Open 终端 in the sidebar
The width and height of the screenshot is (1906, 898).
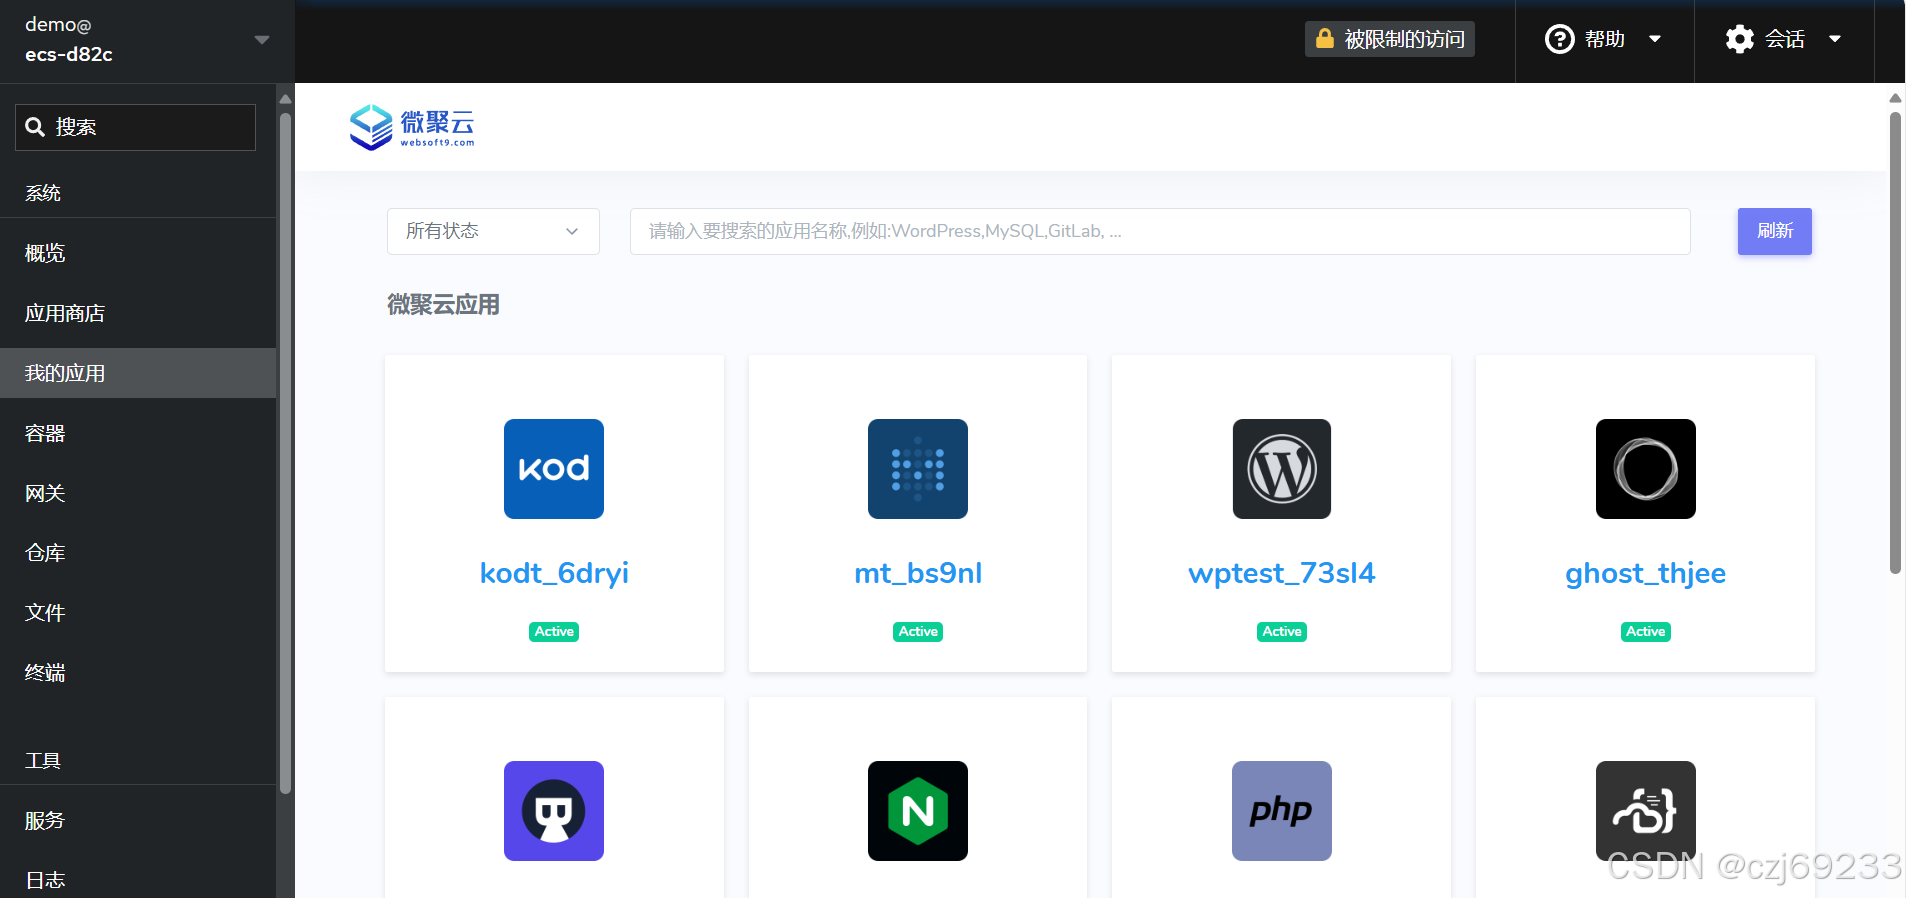coord(138,673)
